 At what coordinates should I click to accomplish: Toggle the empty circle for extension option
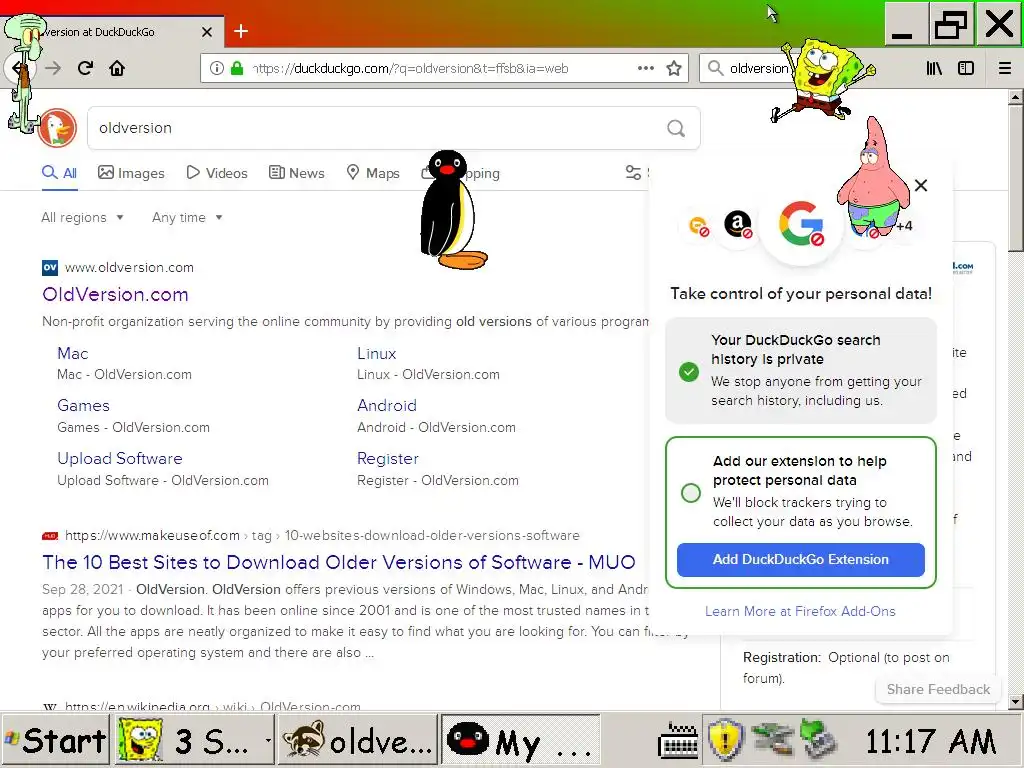[x=690, y=492]
